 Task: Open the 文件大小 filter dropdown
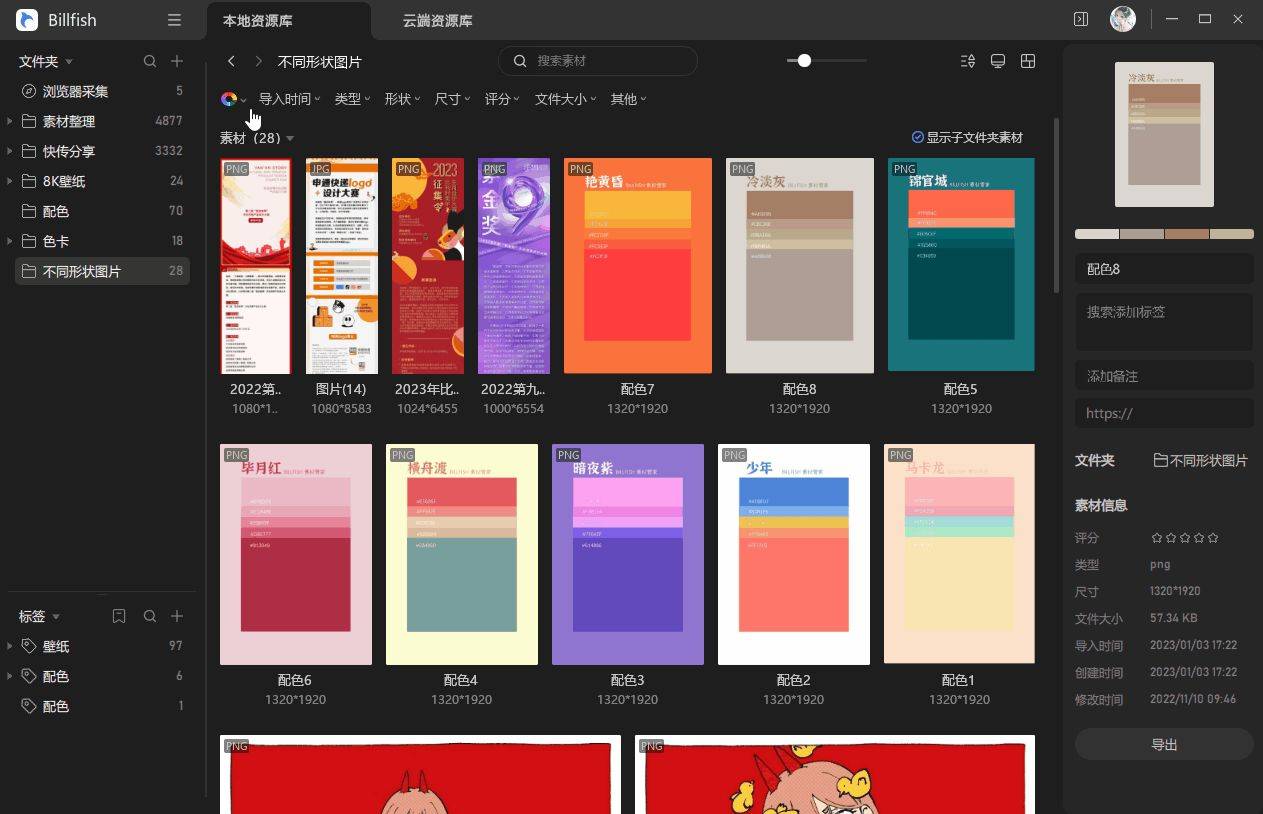[565, 99]
